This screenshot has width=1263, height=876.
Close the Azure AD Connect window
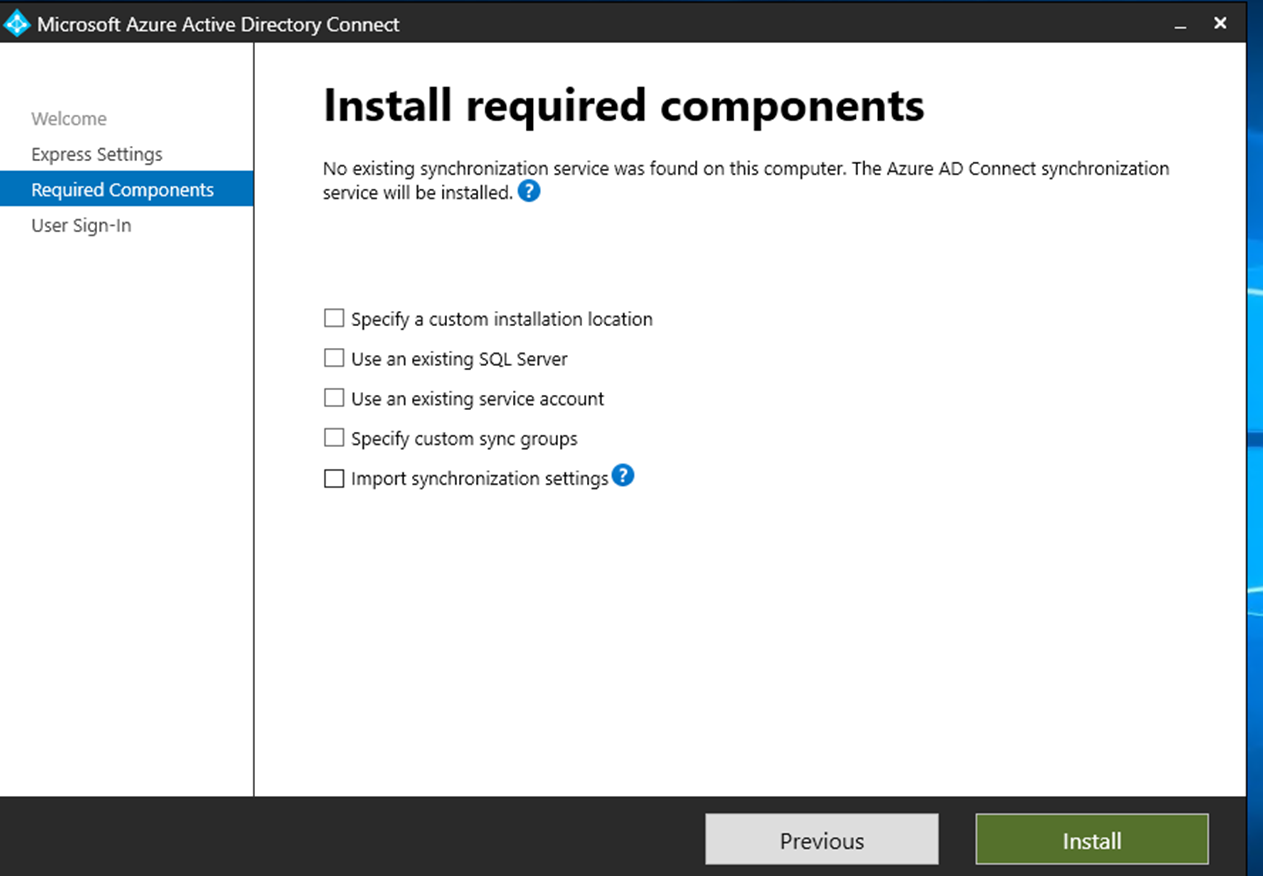click(x=1220, y=23)
